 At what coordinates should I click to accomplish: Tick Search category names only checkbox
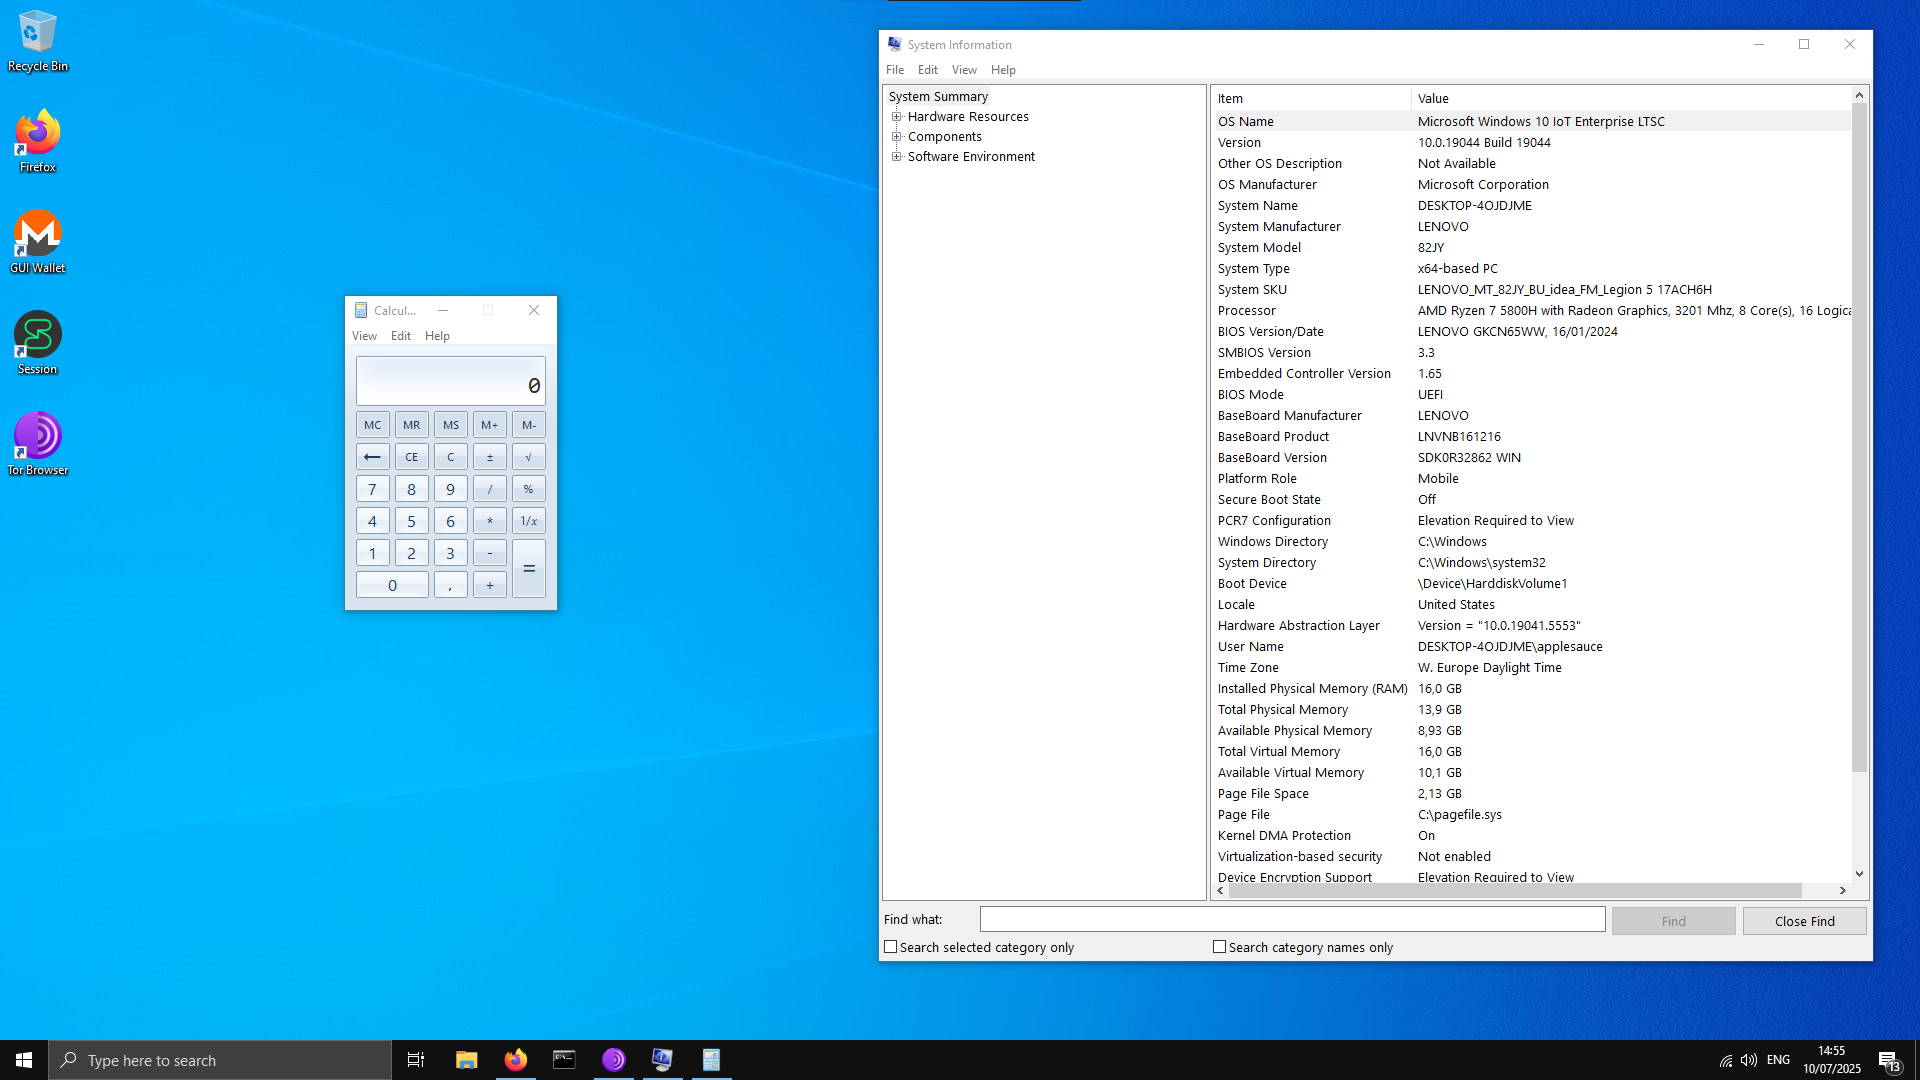coord(1219,947)
